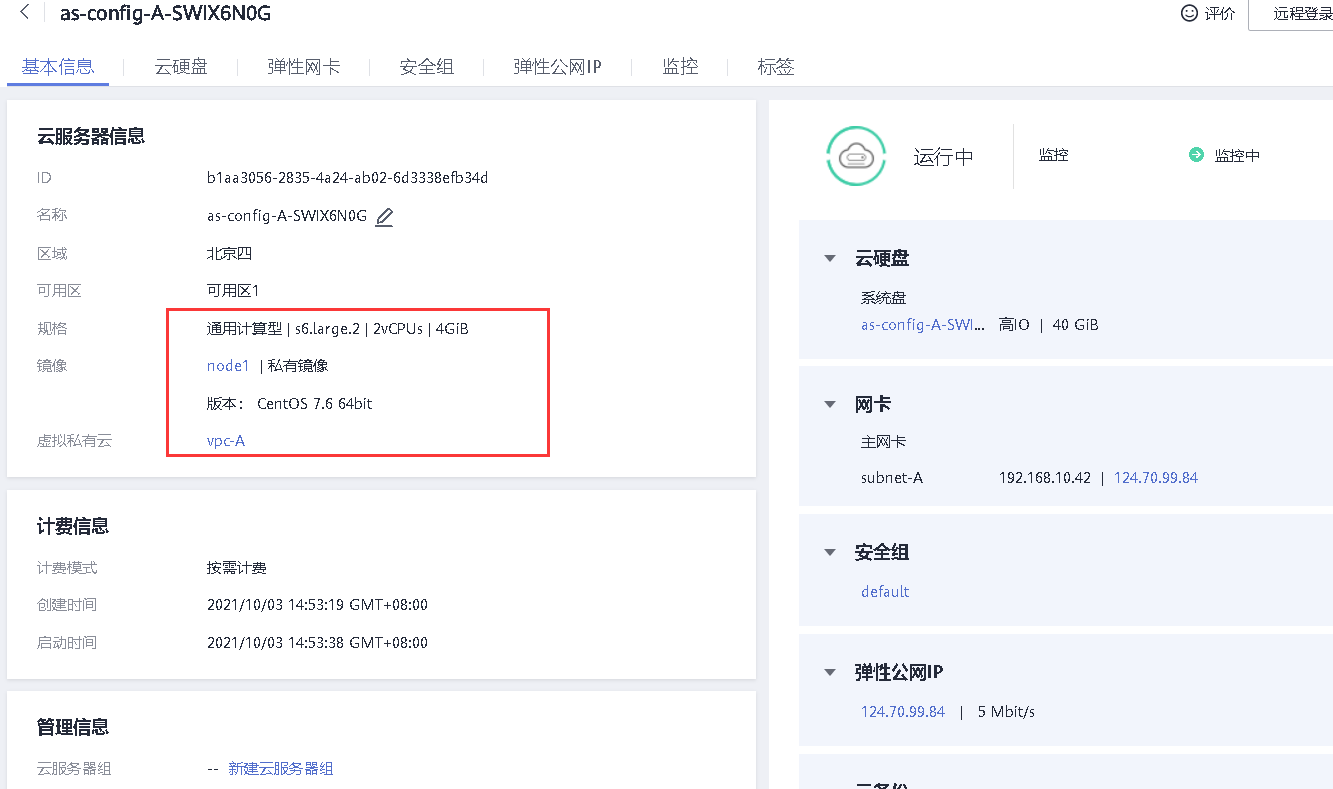
Task: Go to the 监控 tab
Action: 680,67
